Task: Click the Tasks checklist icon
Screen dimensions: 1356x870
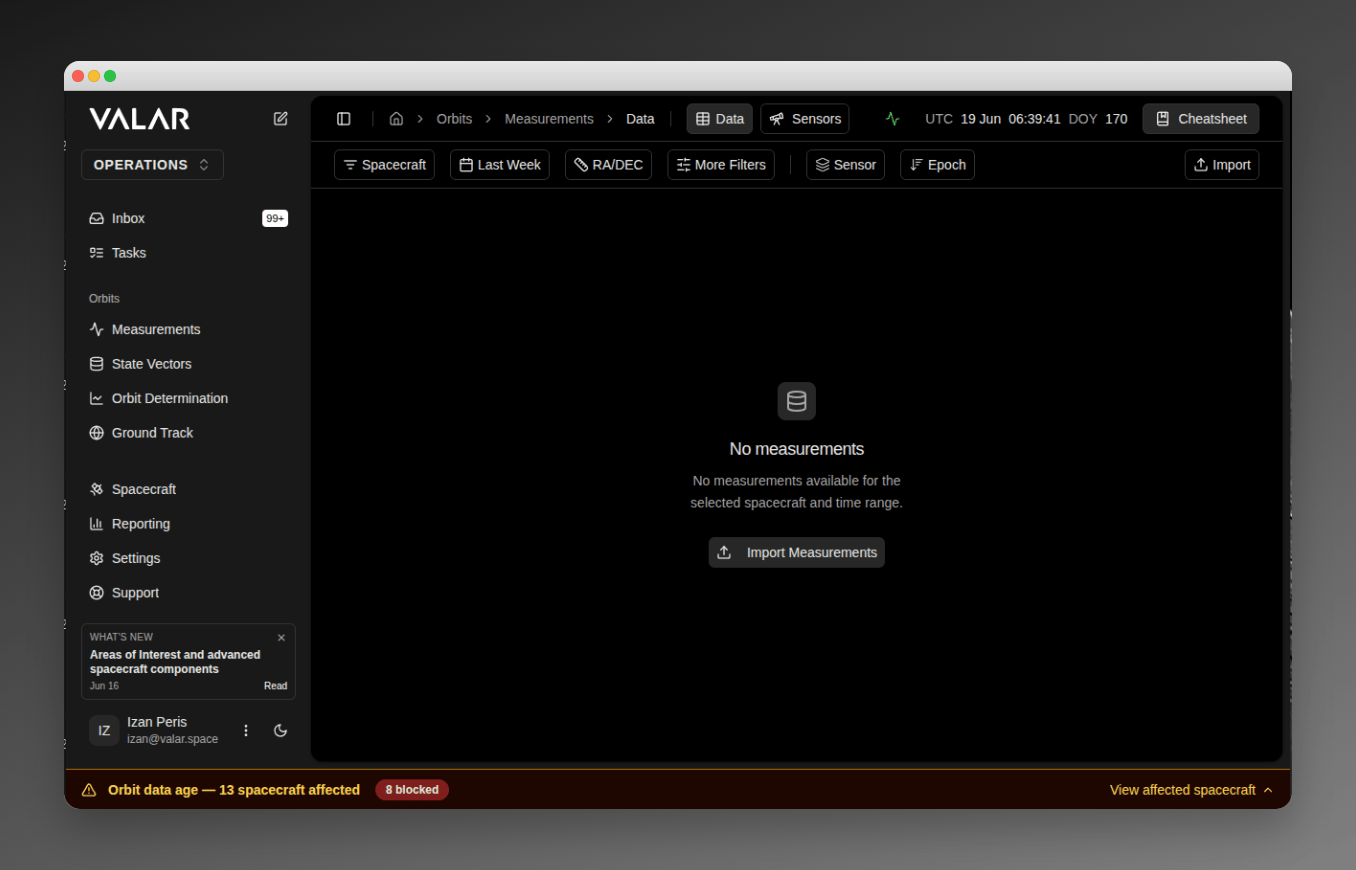Action: (97, 253)
